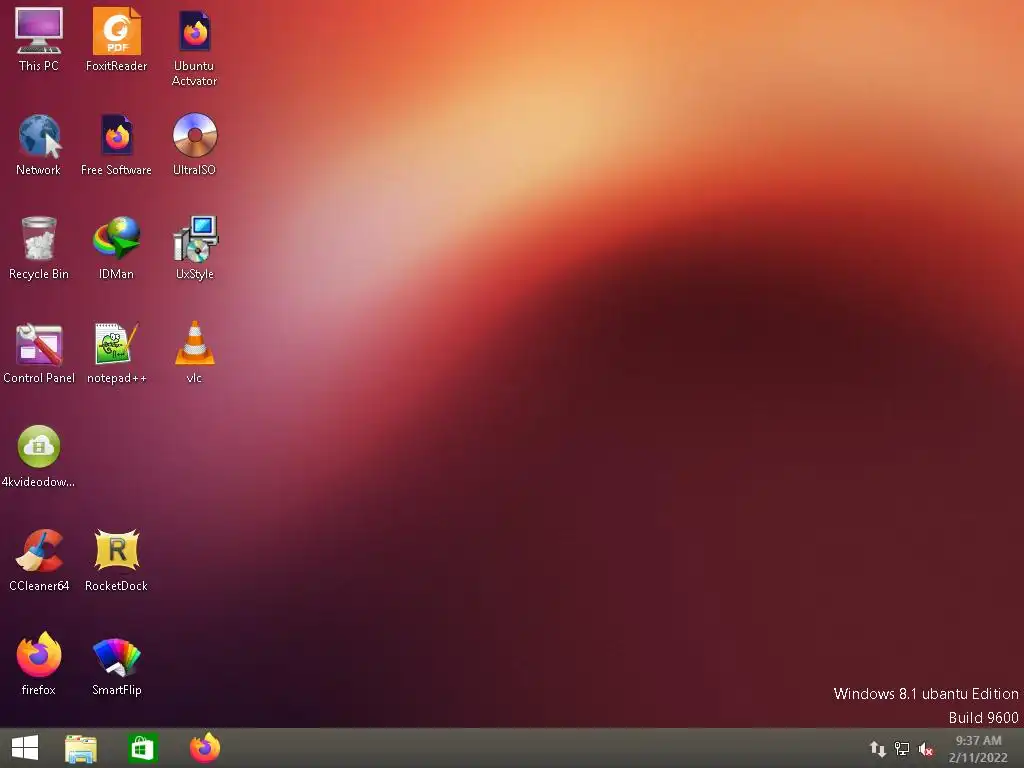
Task: Launch Firefox from the taskbar
Action: [x=204, y=748]
